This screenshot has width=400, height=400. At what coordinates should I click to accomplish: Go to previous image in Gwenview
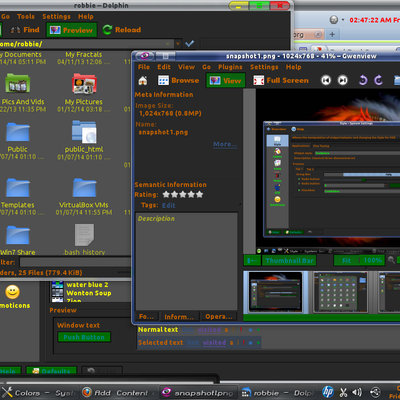click(x=326, y=80)
